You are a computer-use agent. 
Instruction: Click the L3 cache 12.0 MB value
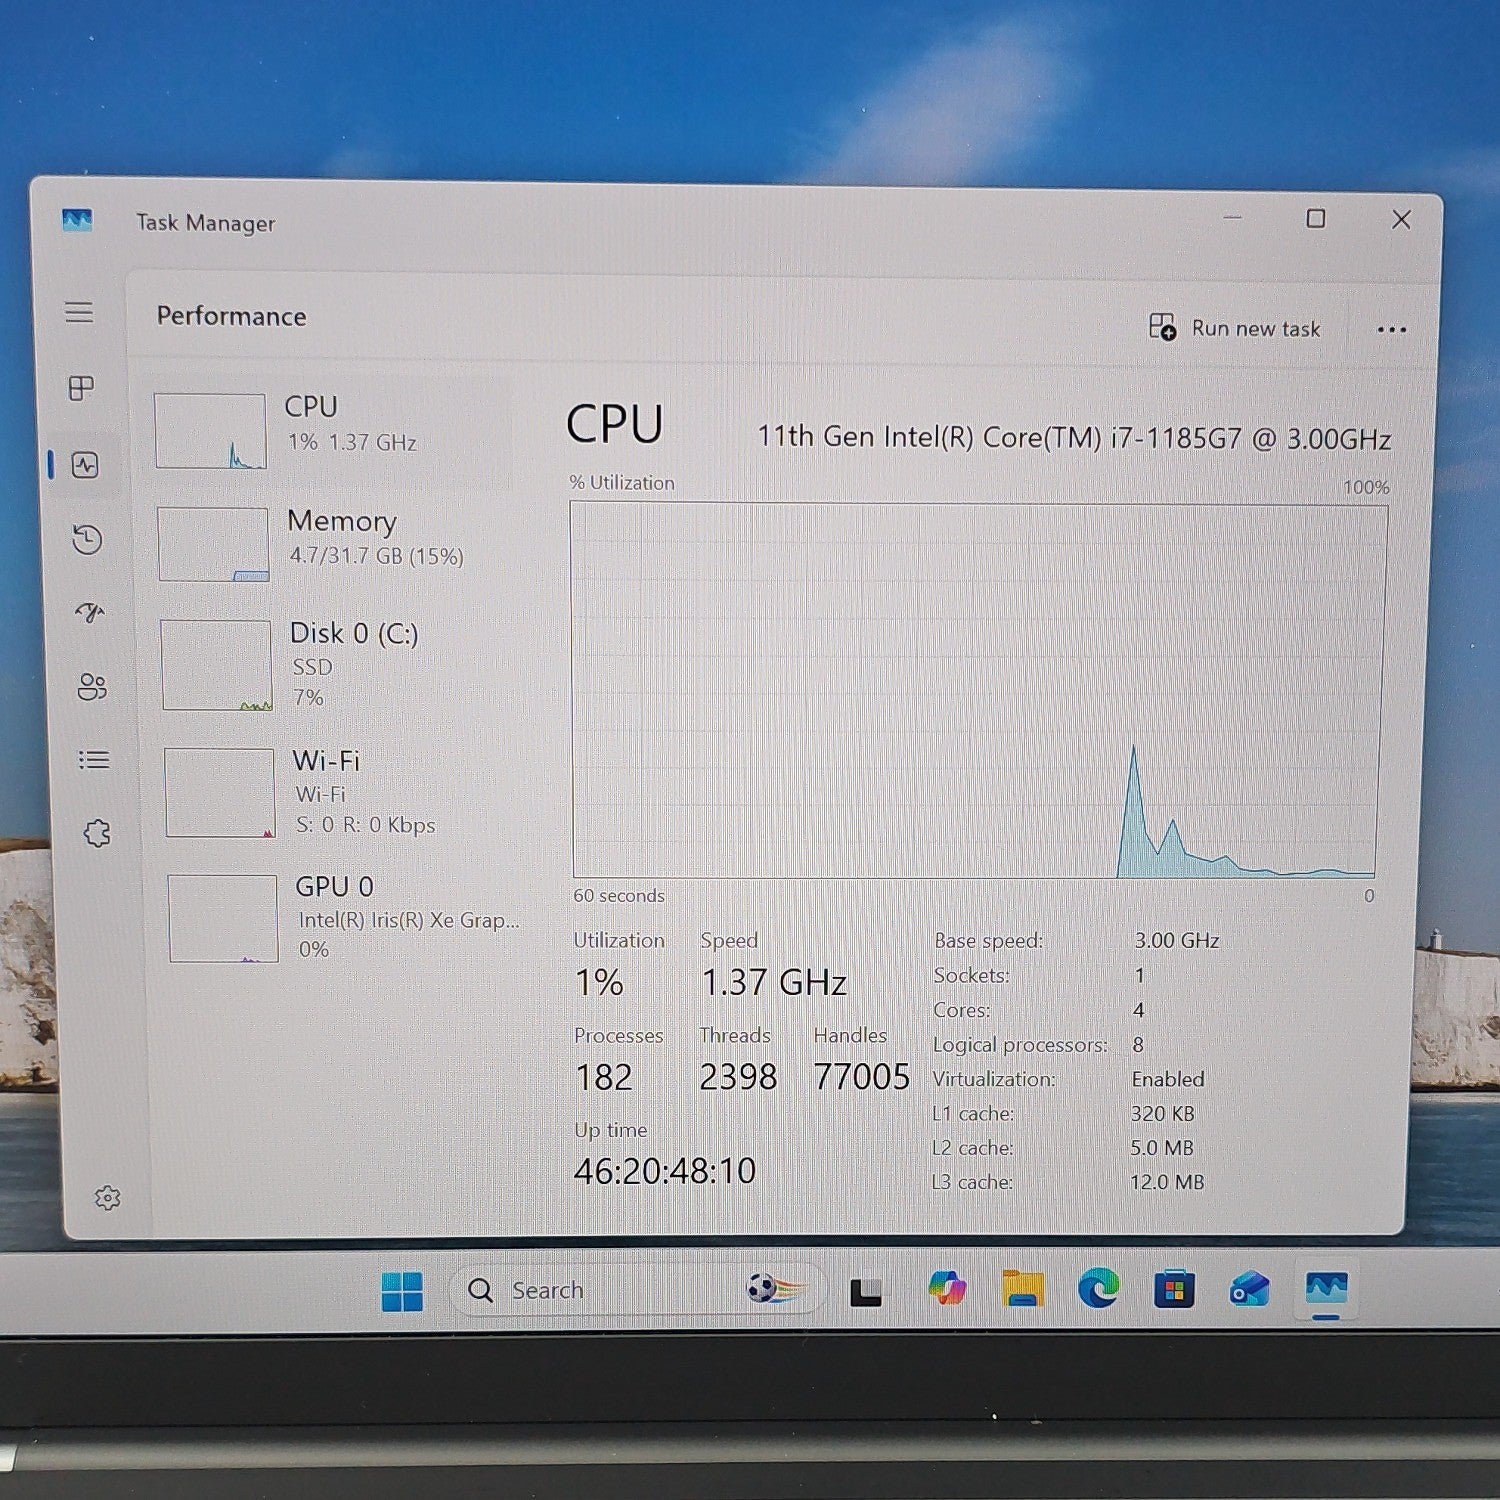click(1167, 1182)
